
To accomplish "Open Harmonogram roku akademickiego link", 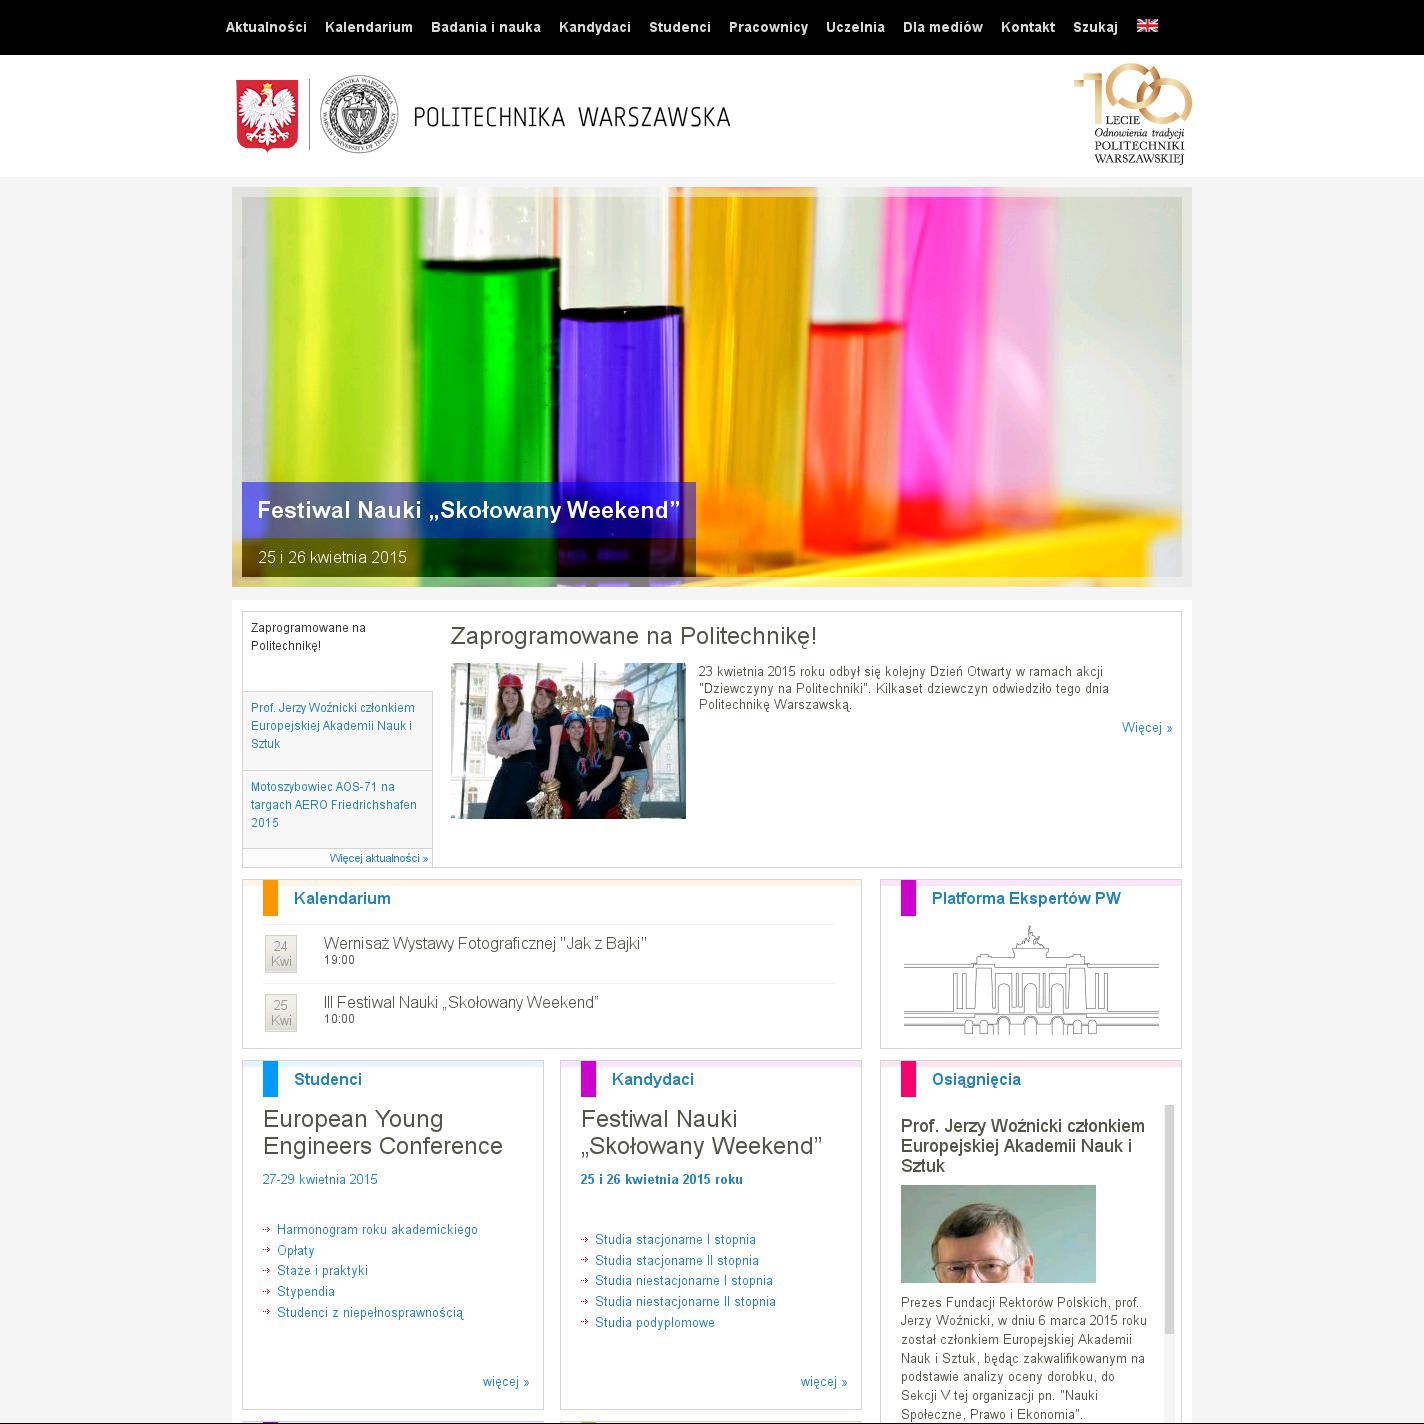I will tap(377, 1230).
